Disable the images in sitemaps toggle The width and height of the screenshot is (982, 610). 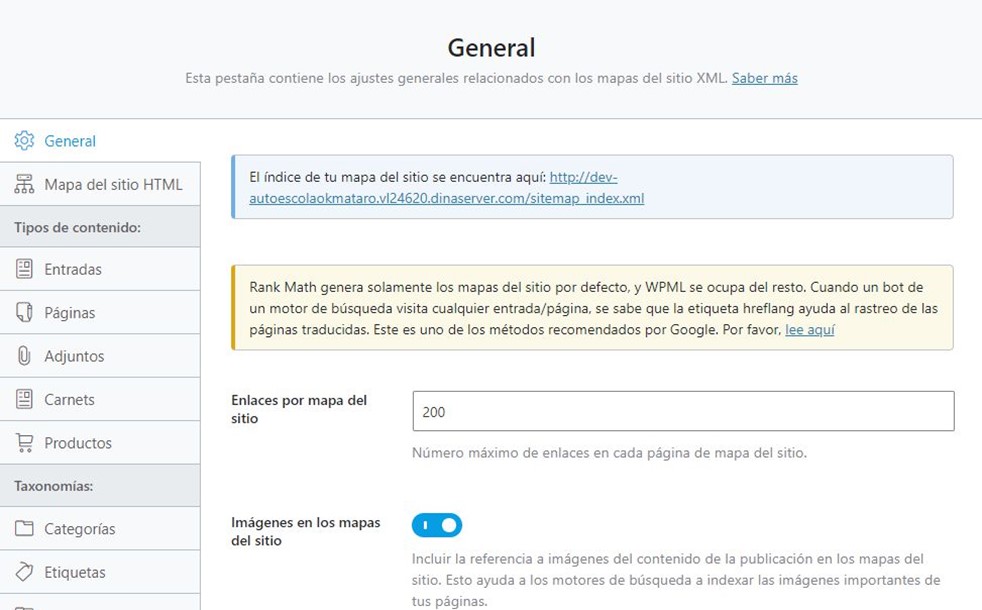pos(437,525)
